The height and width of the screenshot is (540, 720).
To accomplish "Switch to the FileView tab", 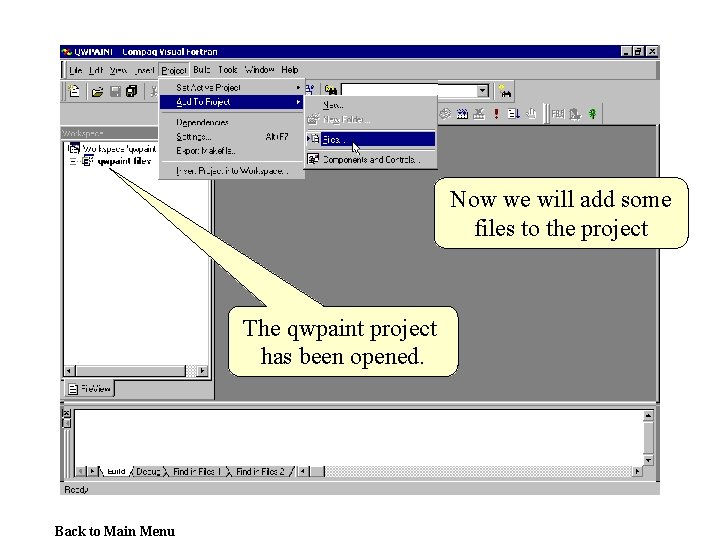I will 90,389.
